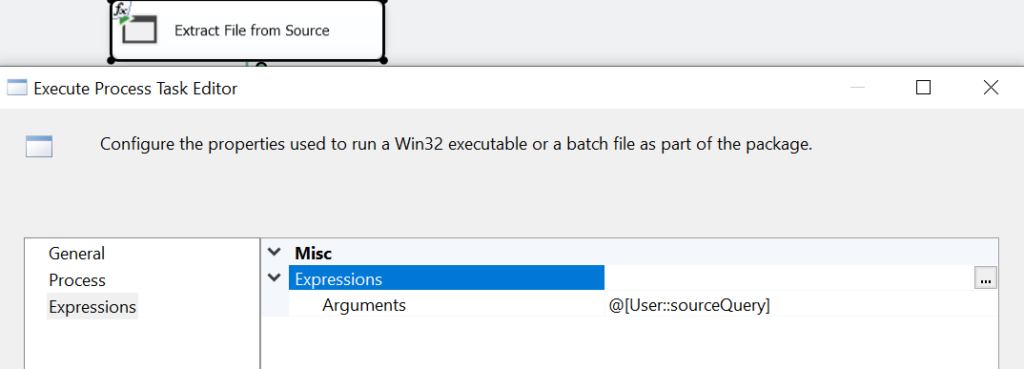Open the General page
The width and height of the screenshot is (1024, 369).
76,253
